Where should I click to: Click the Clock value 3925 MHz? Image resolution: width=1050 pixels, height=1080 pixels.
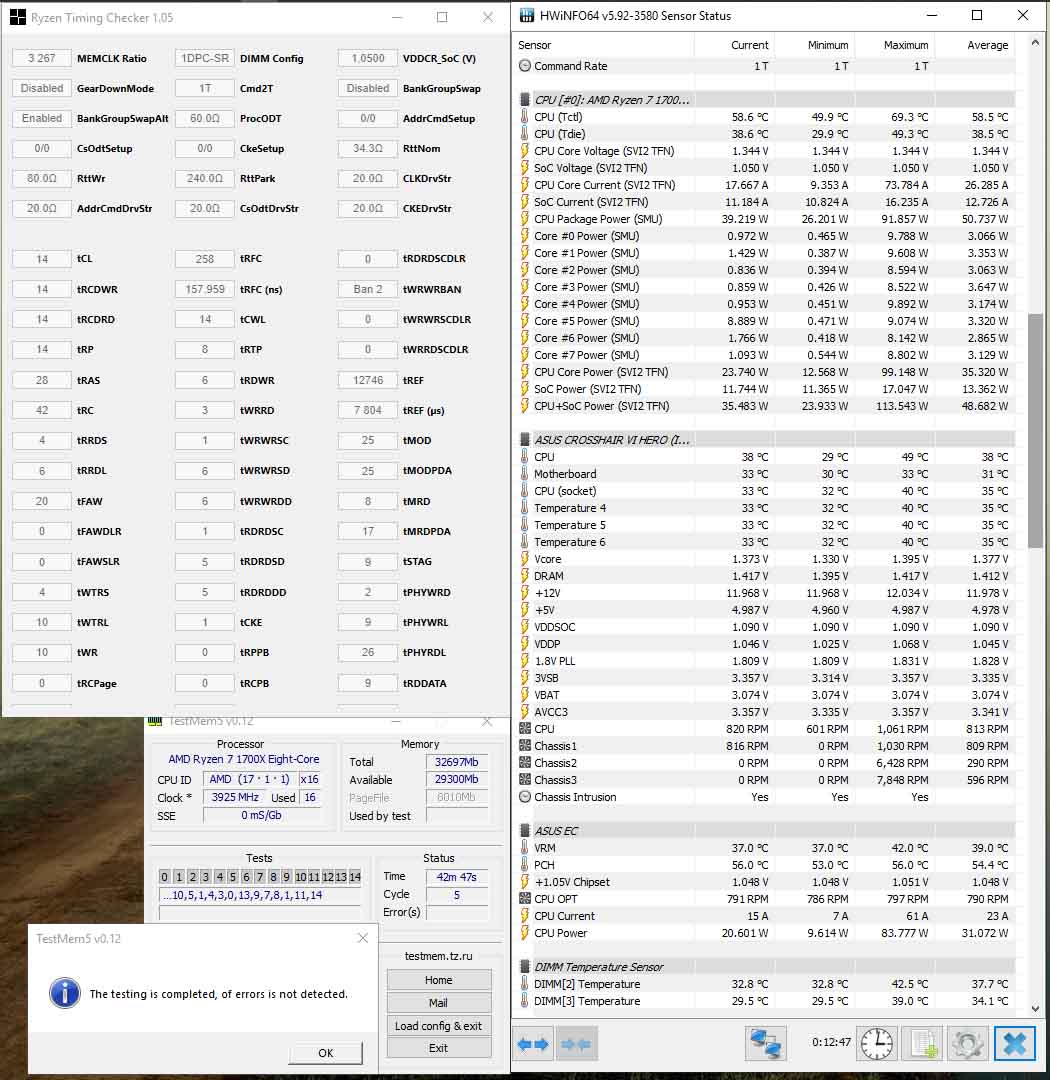(235, 797)
